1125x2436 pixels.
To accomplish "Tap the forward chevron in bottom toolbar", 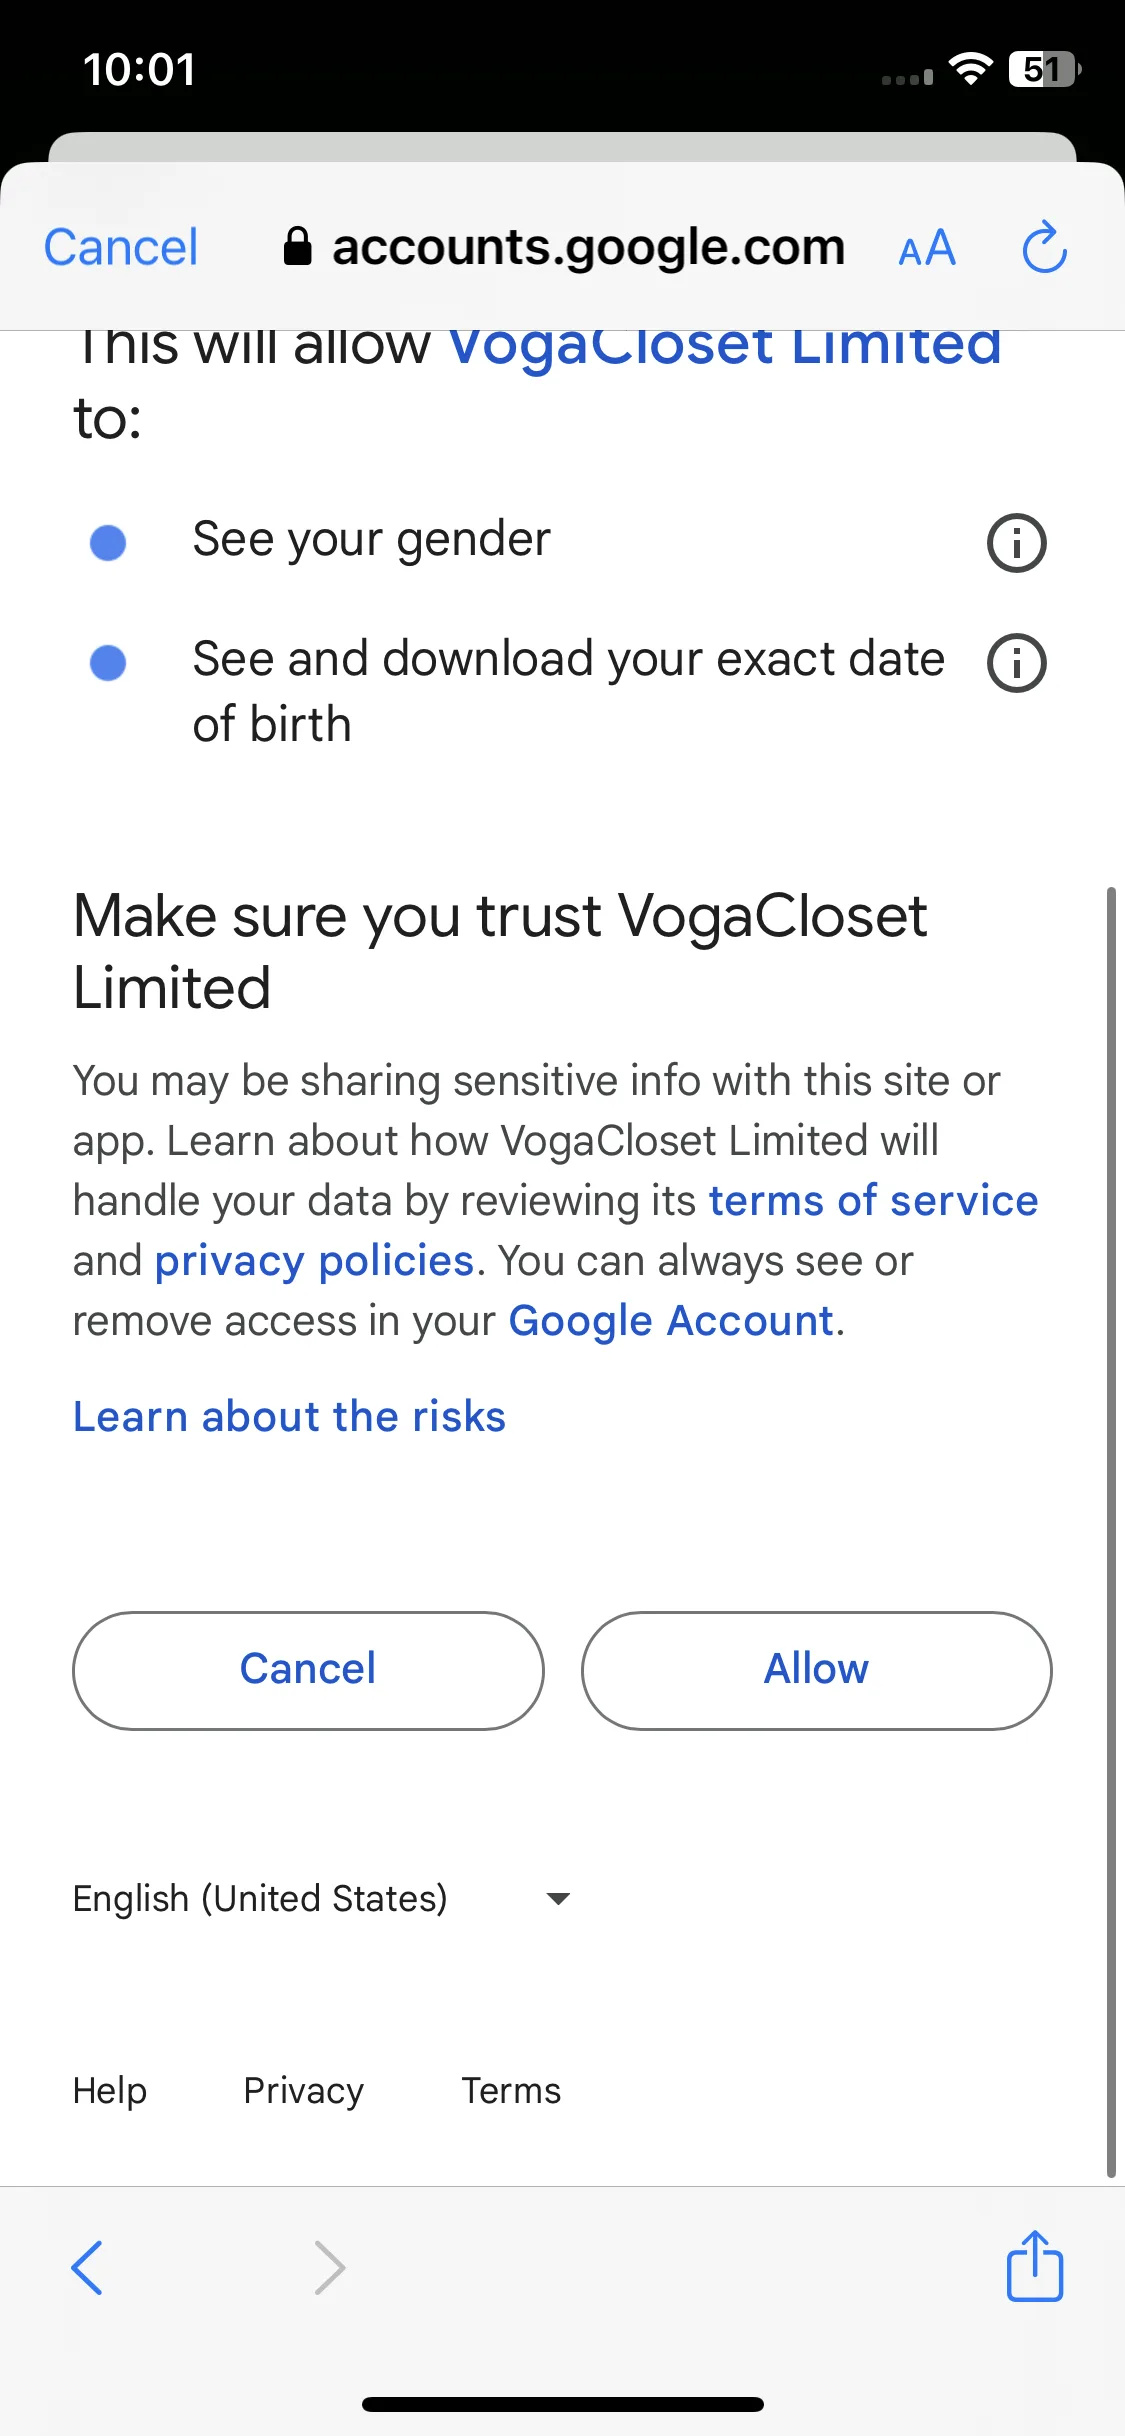I will 329,2267.
